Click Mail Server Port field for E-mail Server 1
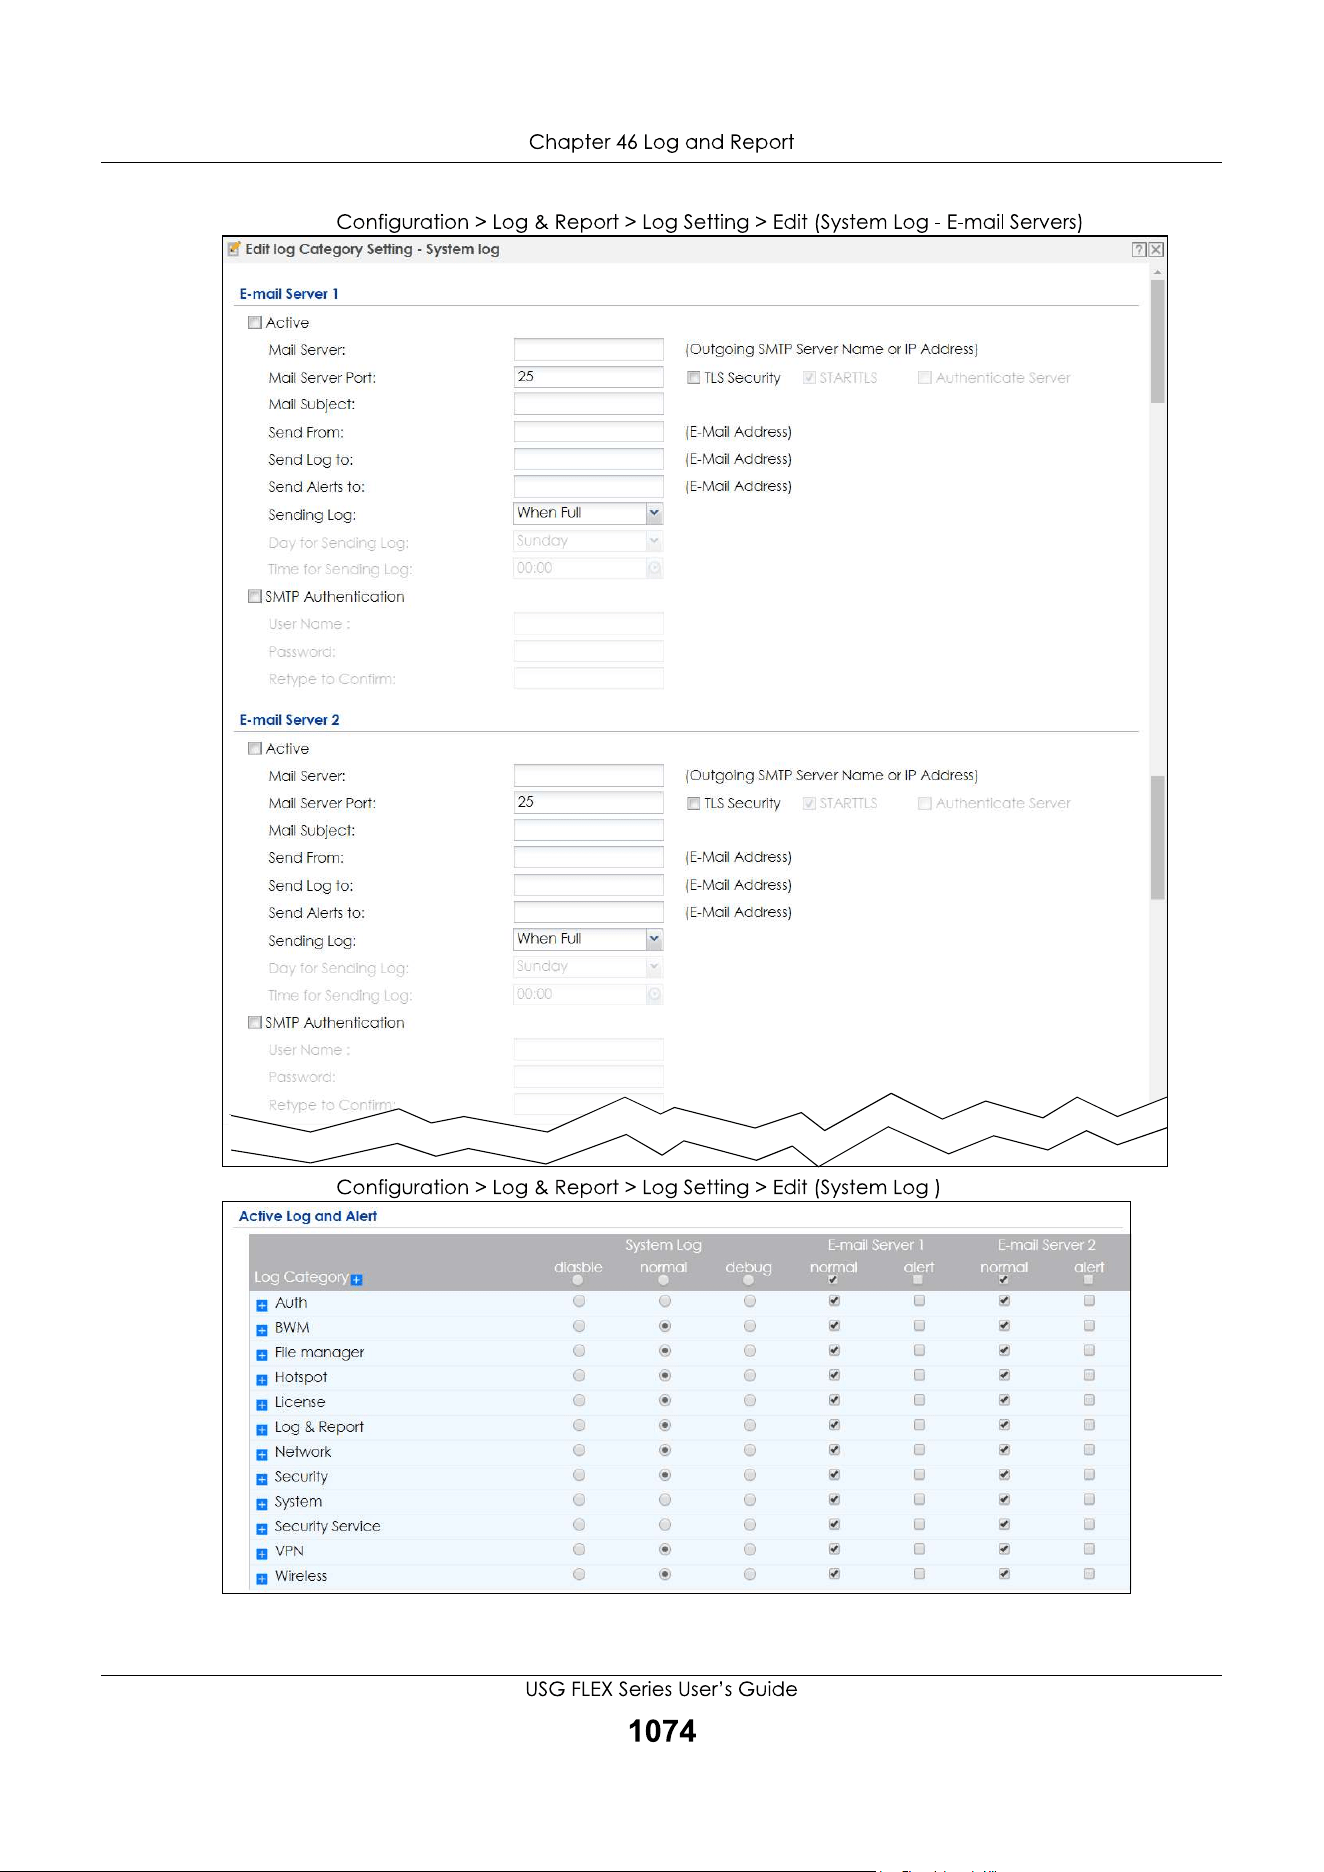Screen dimensions: 1324x1872 [588, 377]
